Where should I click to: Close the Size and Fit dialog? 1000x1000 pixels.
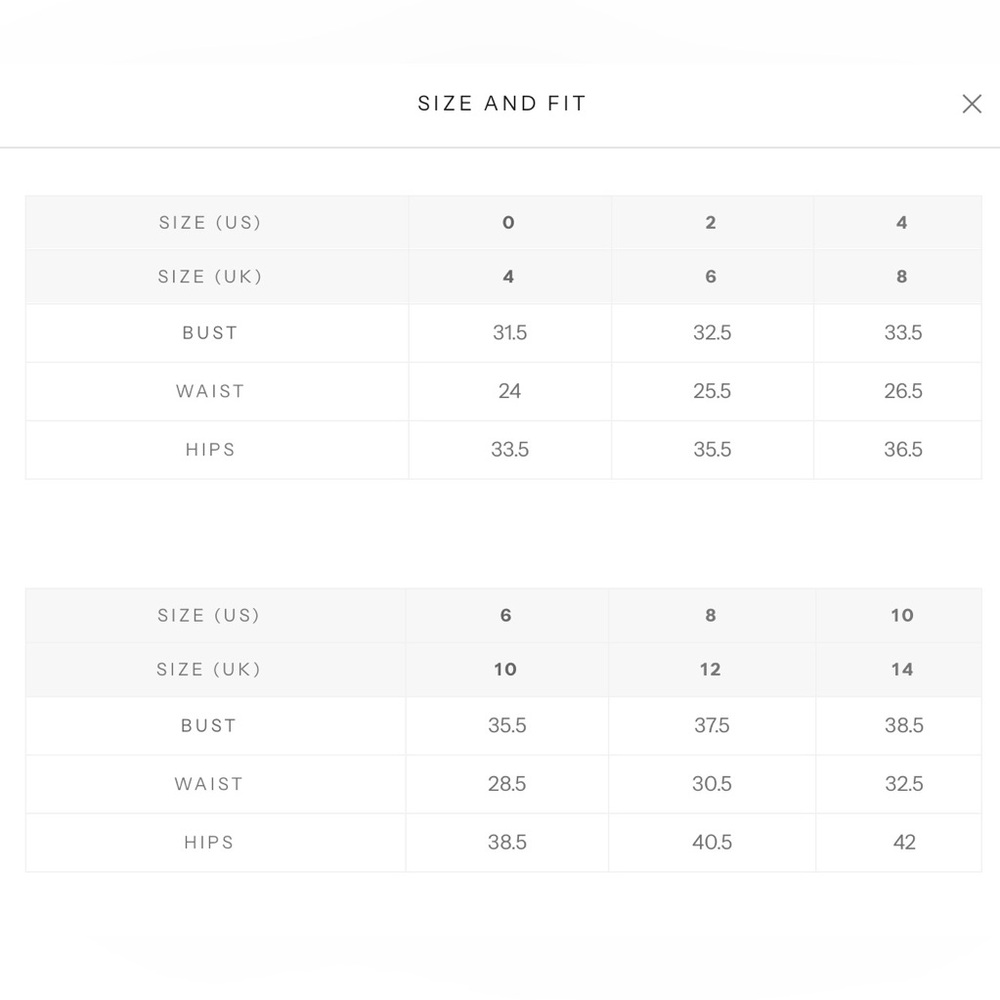971,104
